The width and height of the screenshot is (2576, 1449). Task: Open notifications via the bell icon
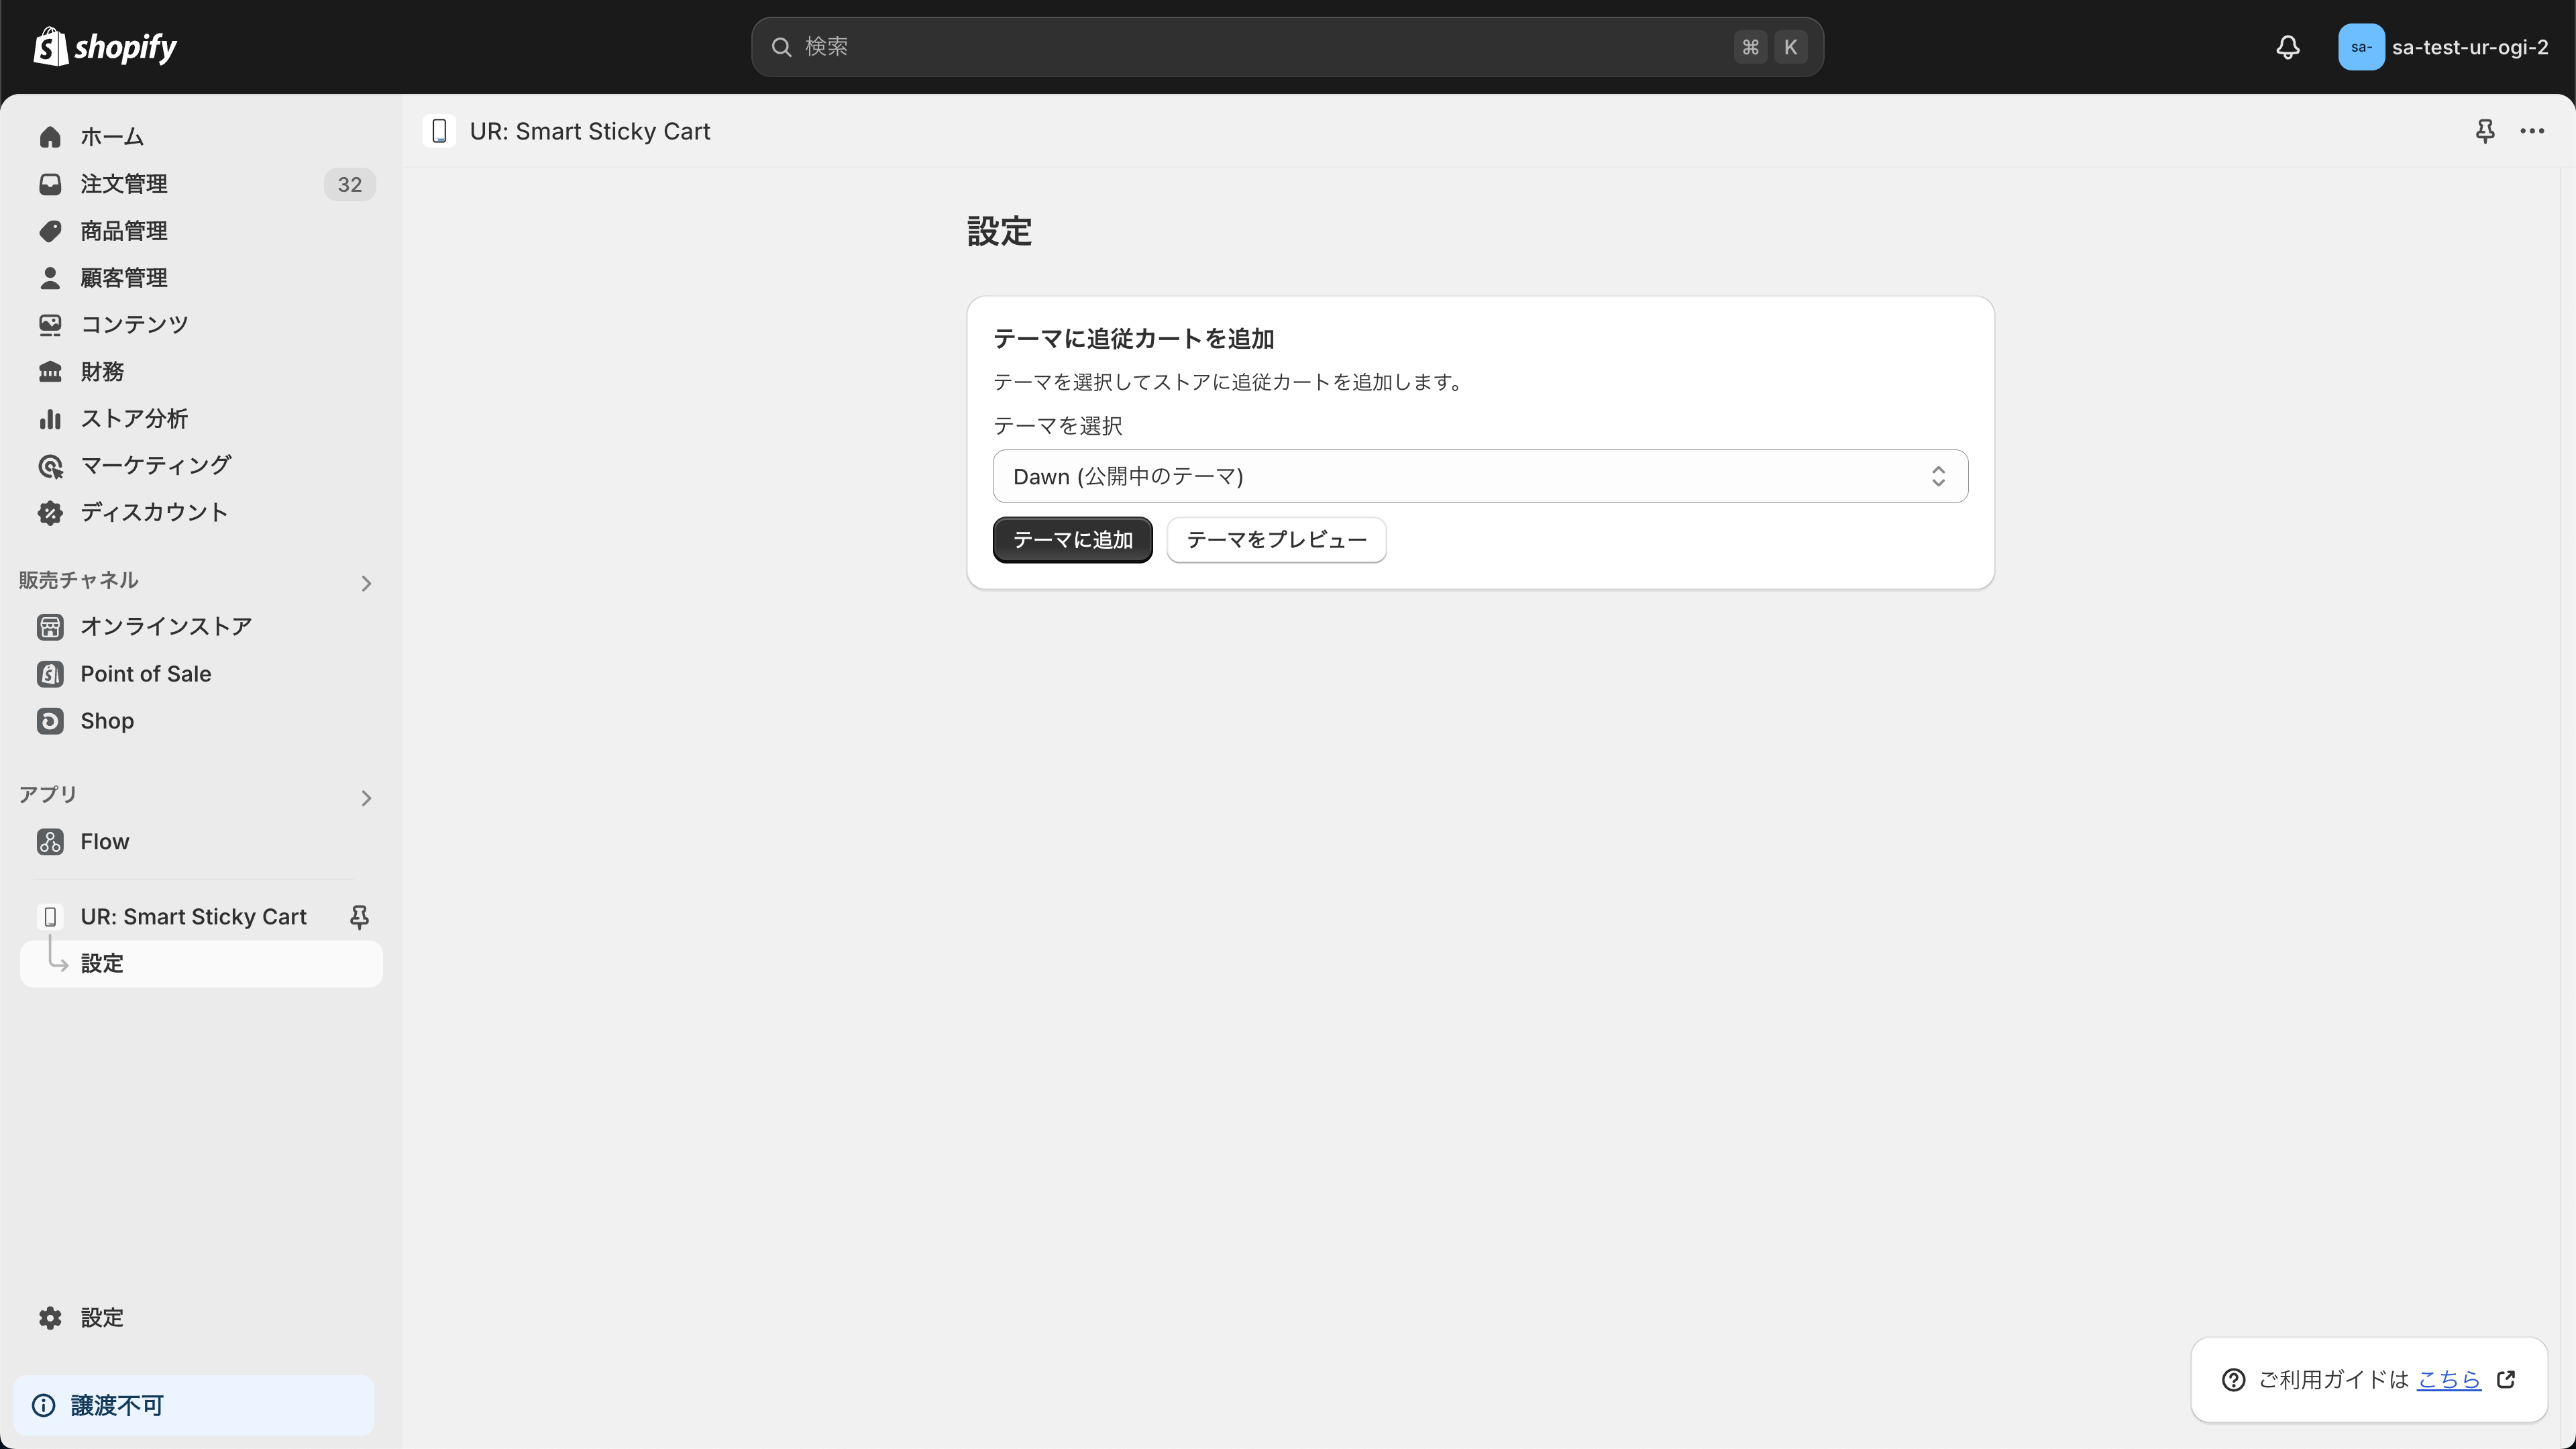(2288, 47)
